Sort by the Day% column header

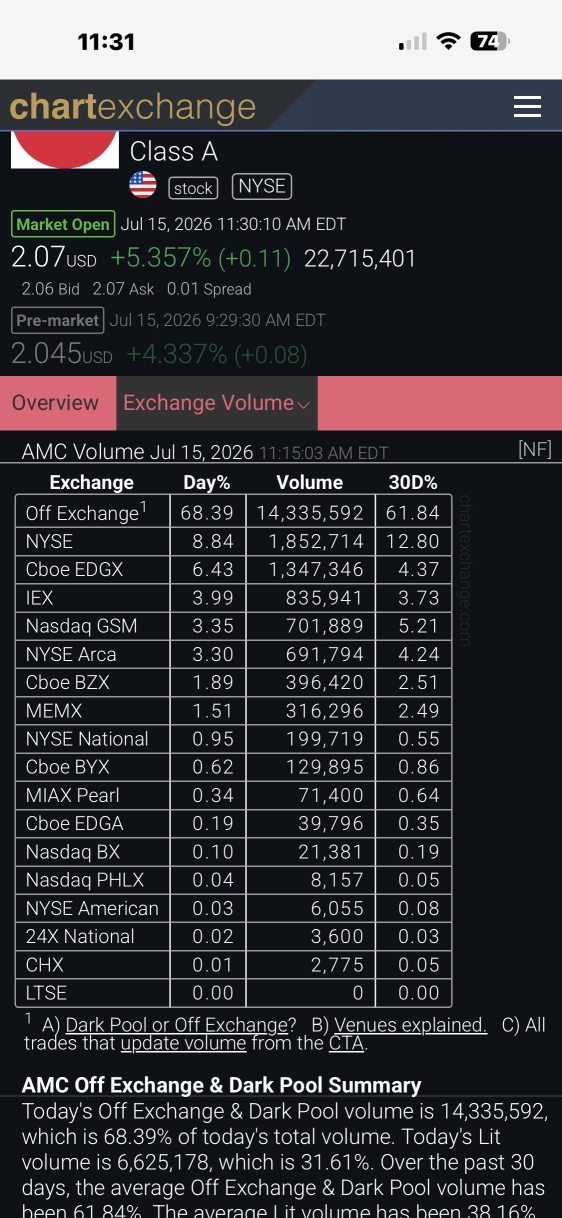pos(207,482)
